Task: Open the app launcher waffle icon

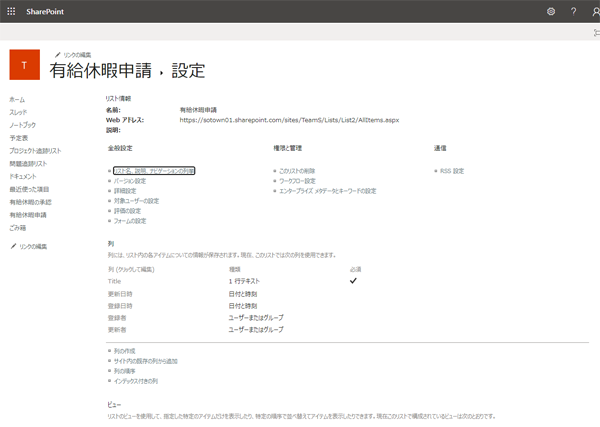Action: [11, 11]
